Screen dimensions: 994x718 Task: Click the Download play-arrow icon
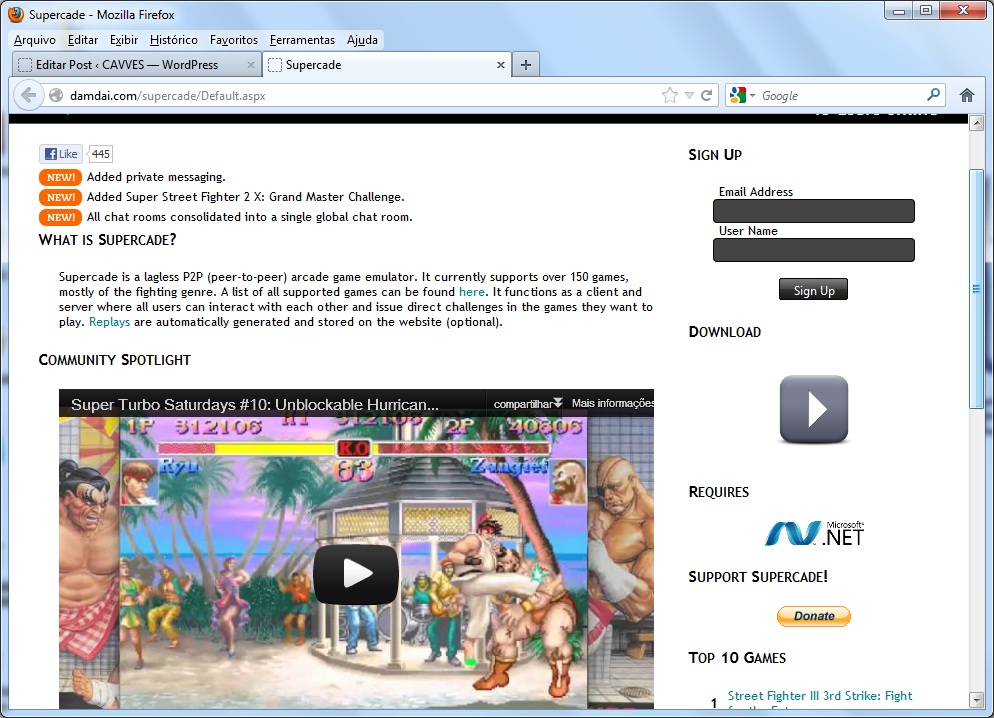click(813, 409)
